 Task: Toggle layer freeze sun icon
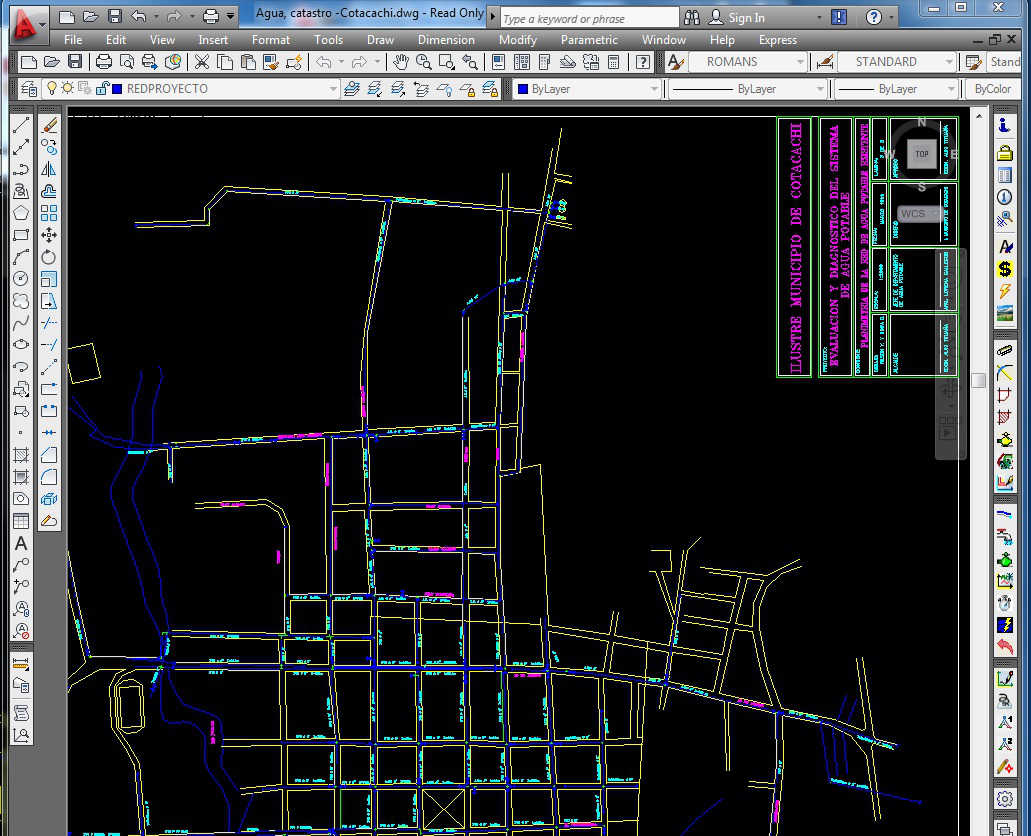pos(68,89)
